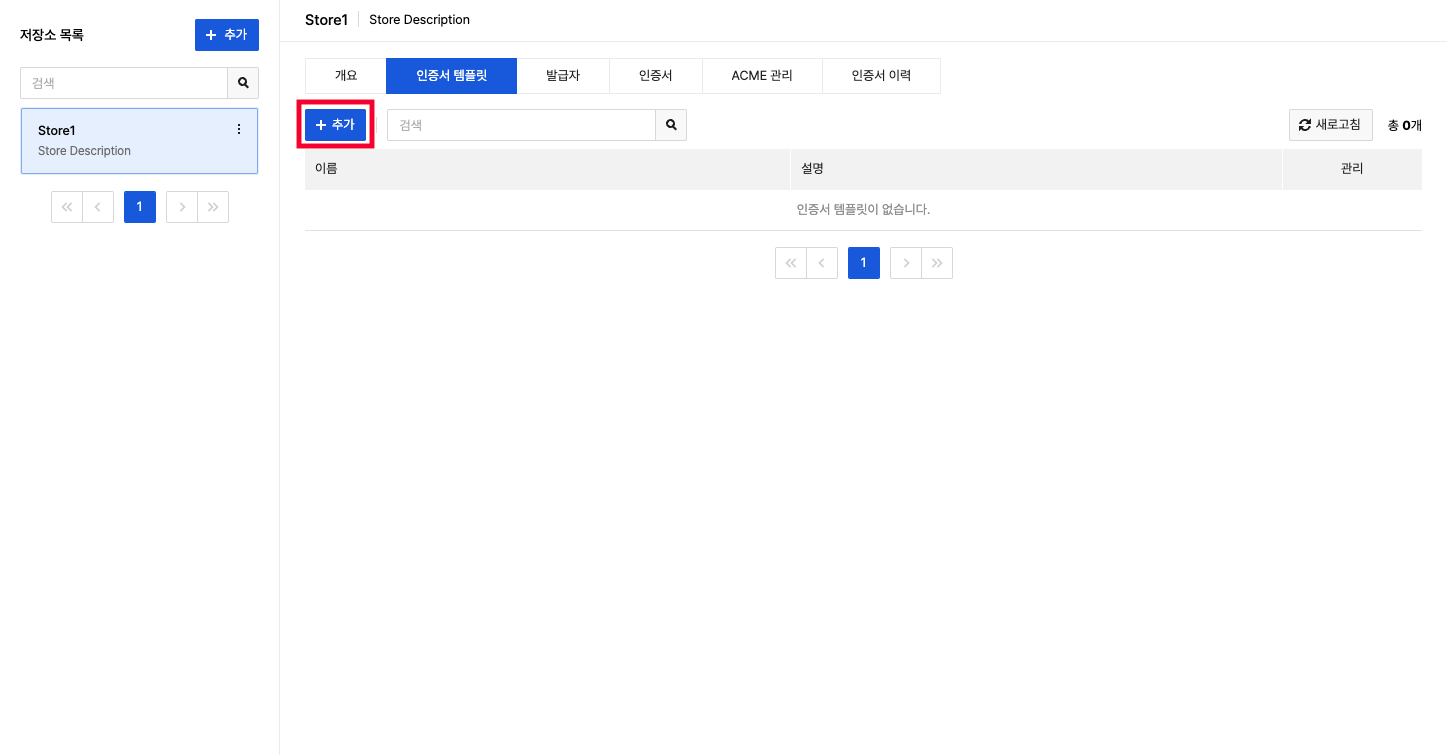
Task: Open Store1 three-dot options menu
Action: (238, 129)
